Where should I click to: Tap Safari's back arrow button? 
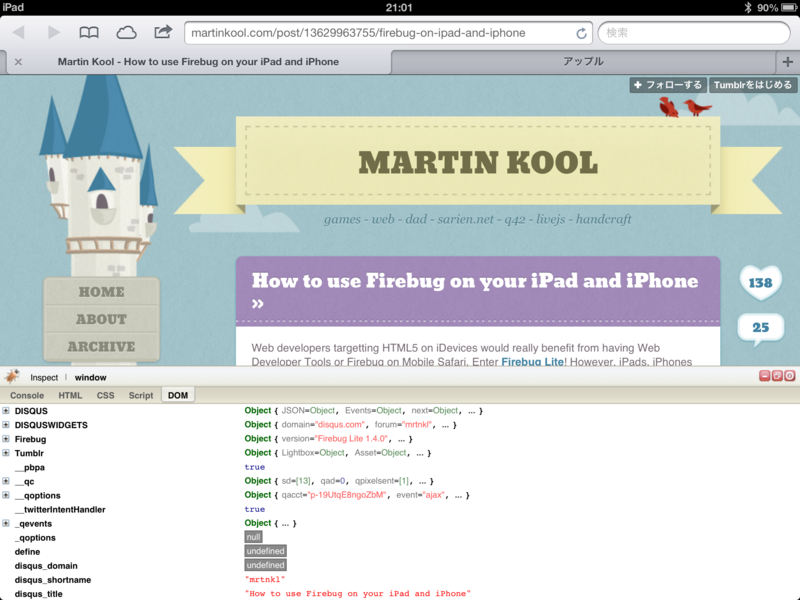(19, 33)
